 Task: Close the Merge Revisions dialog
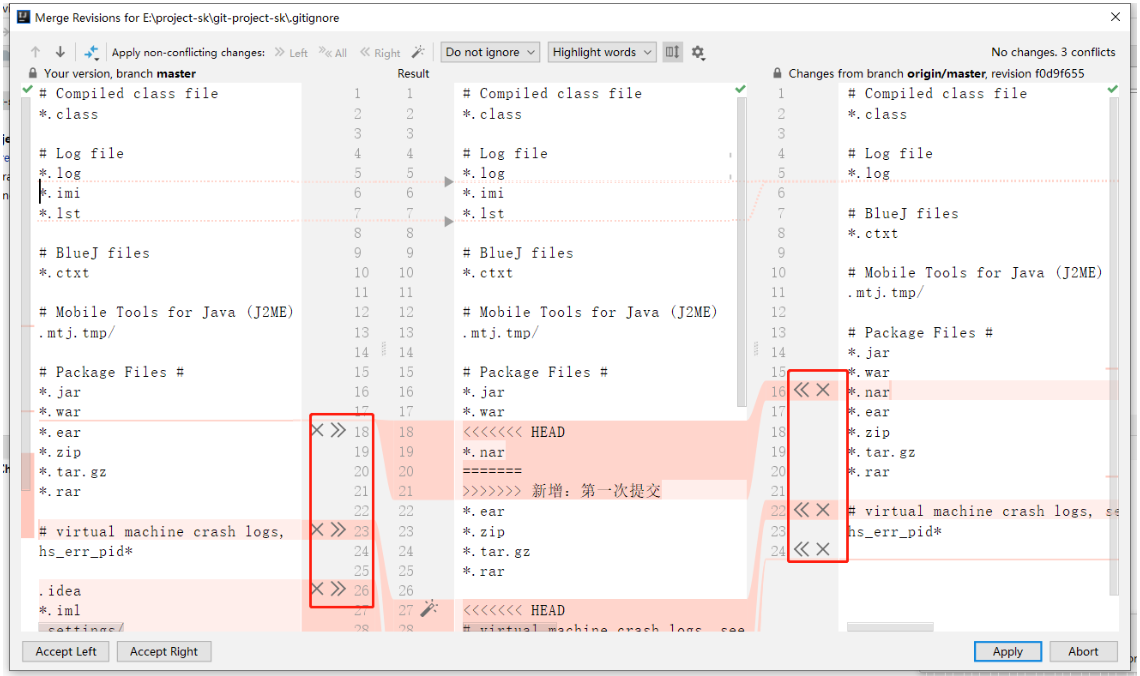[x=1115, y=17]
